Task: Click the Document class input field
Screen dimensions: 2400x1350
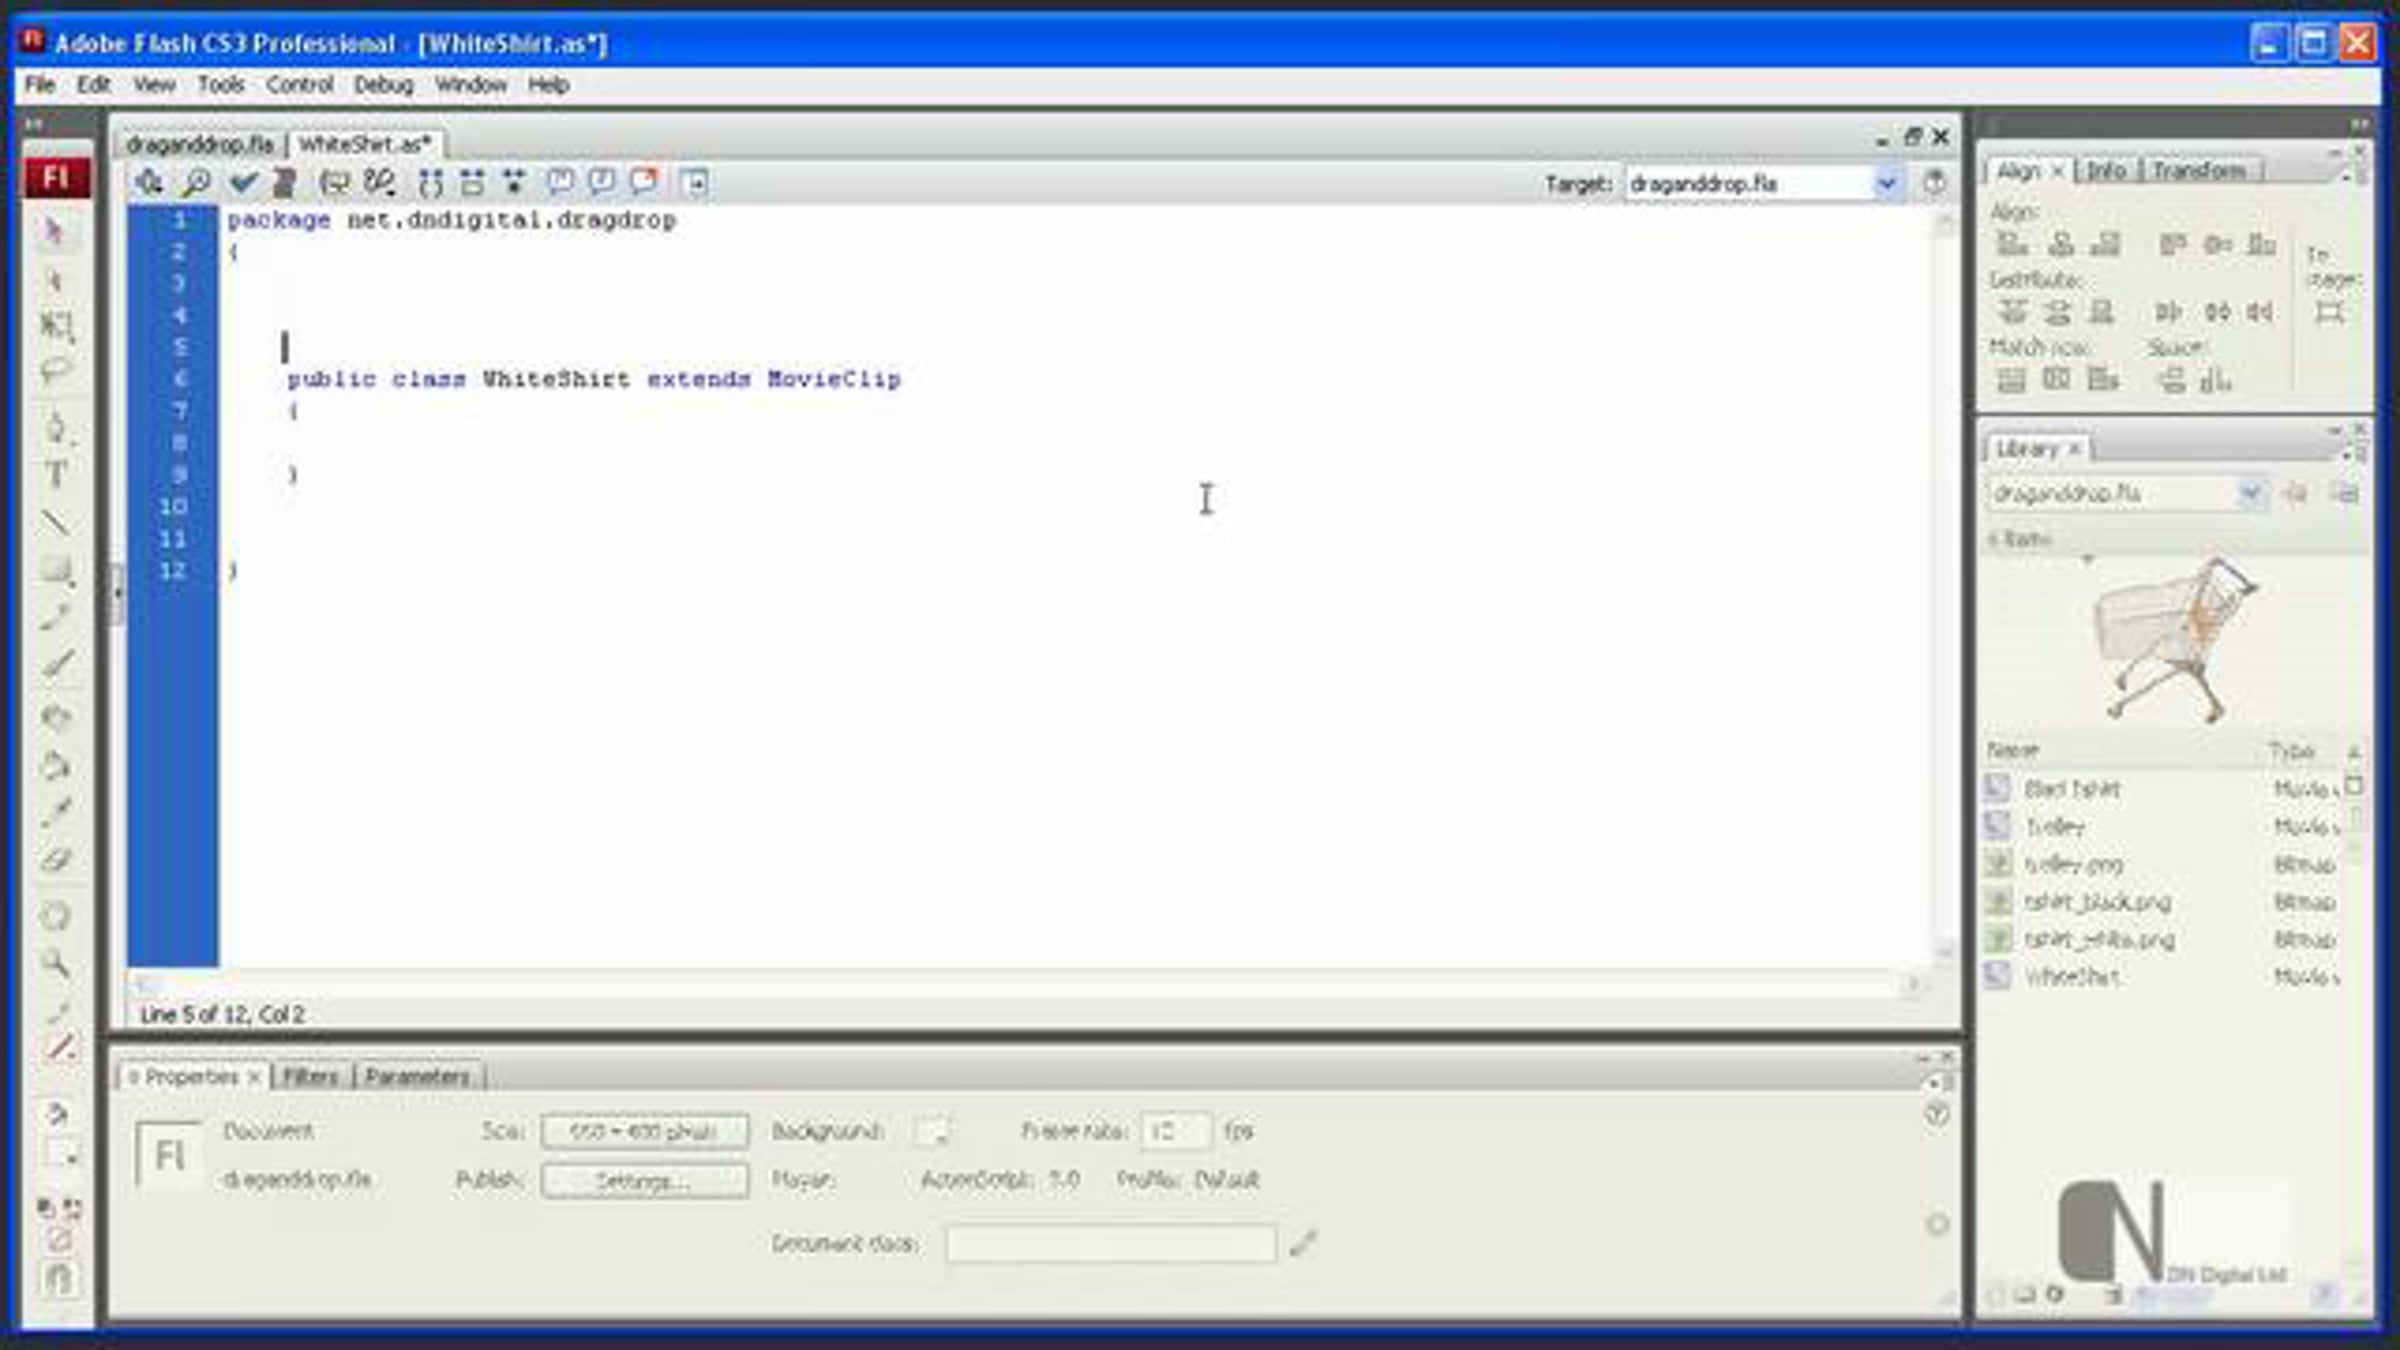Action: click(x=1110, y=1244)
